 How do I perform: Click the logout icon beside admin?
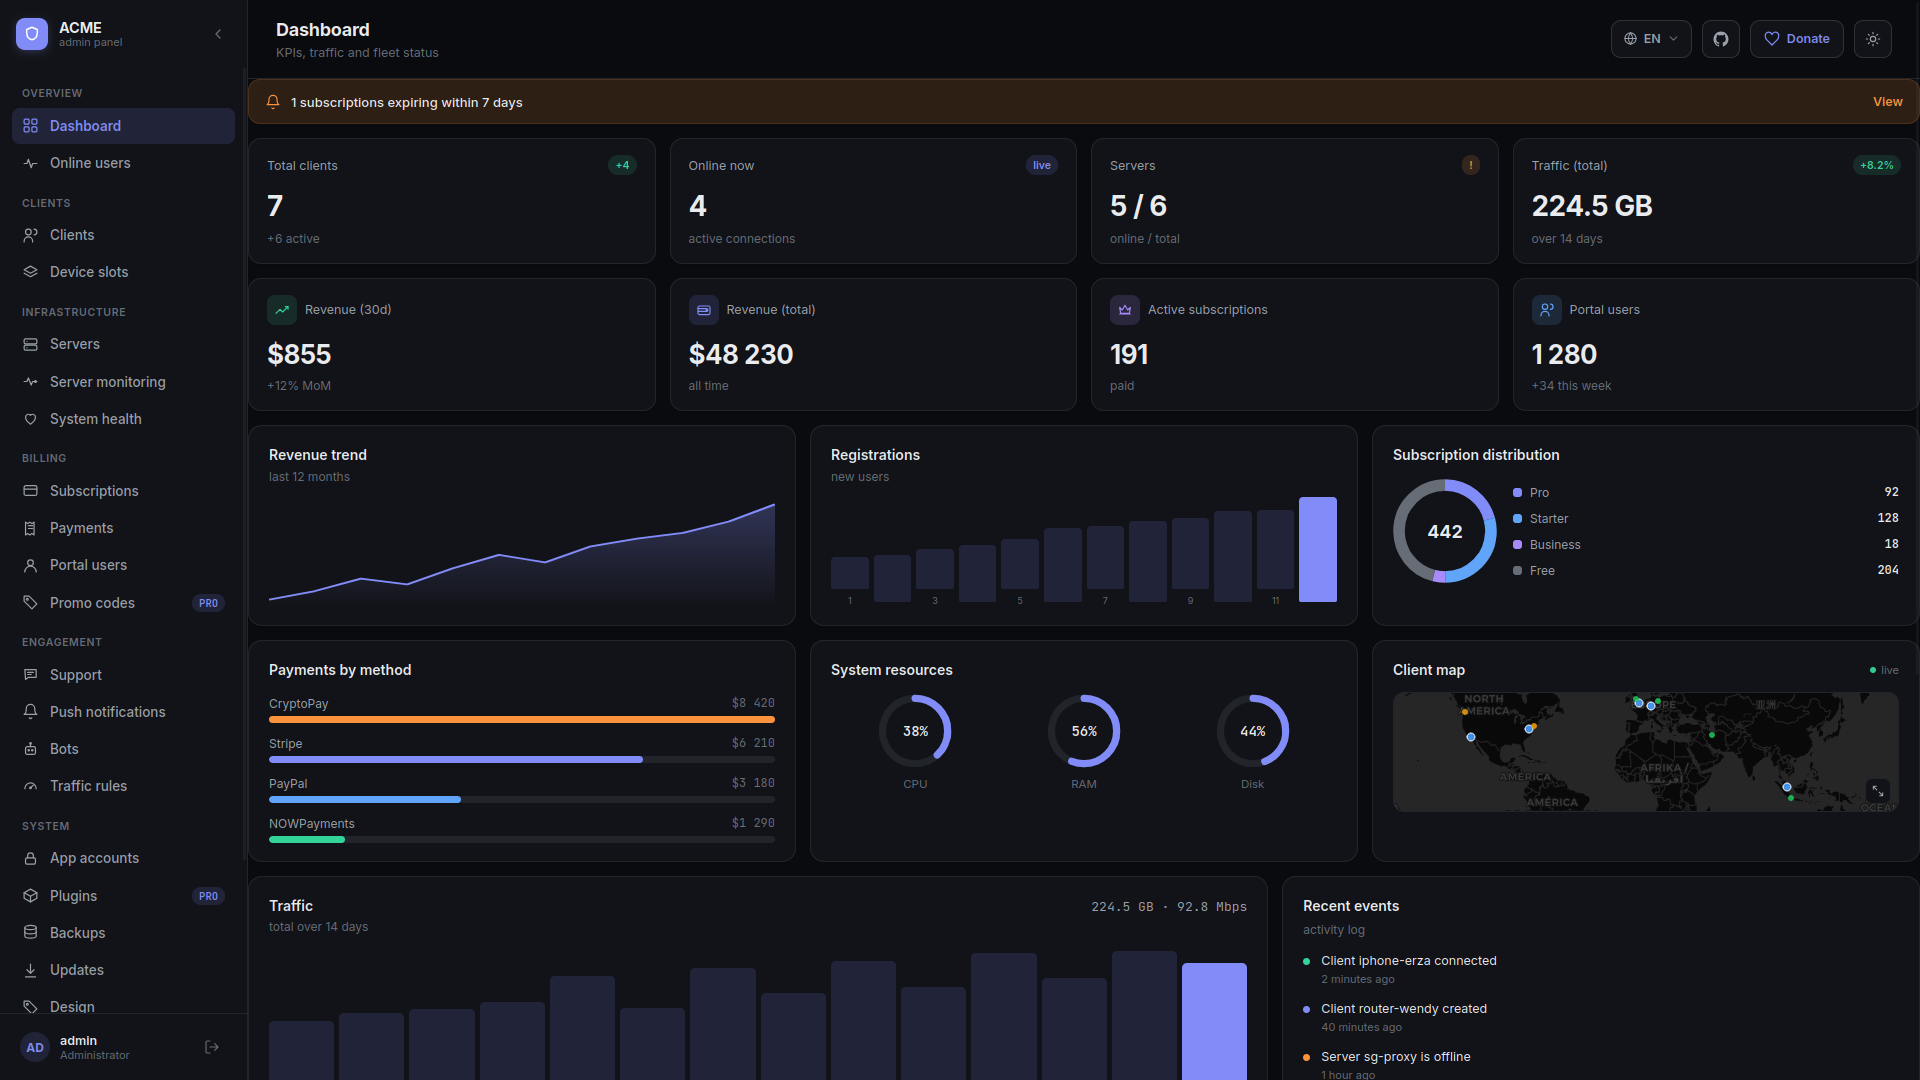tap(212, 1047)
